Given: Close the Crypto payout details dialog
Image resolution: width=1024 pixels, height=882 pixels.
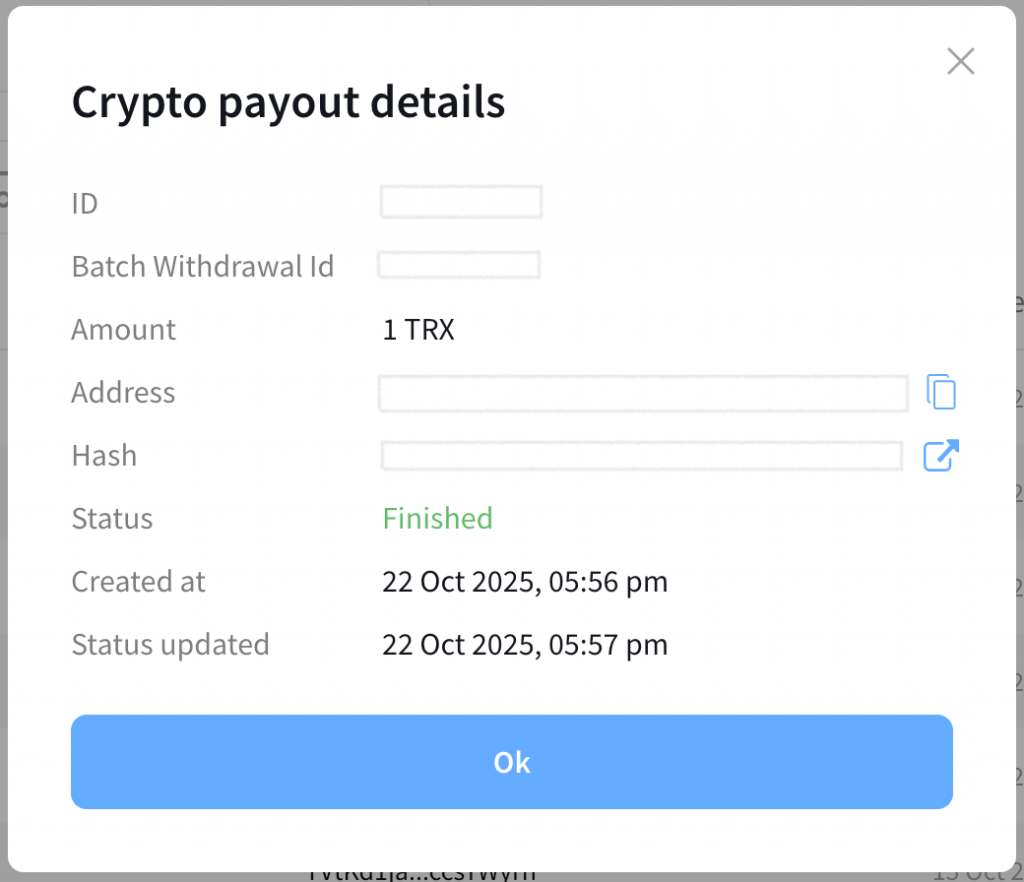Looking at the screenshot, I should pyautogui.click(x=960, y=62).
